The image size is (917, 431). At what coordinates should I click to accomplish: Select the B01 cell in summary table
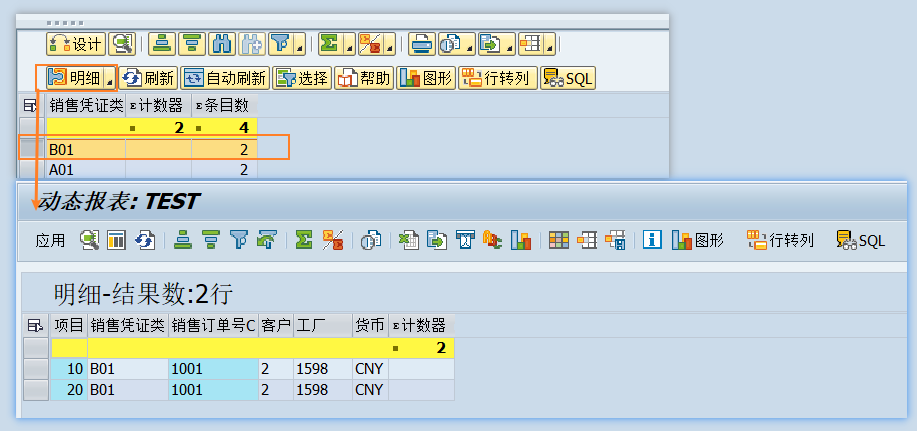(86, 150)
